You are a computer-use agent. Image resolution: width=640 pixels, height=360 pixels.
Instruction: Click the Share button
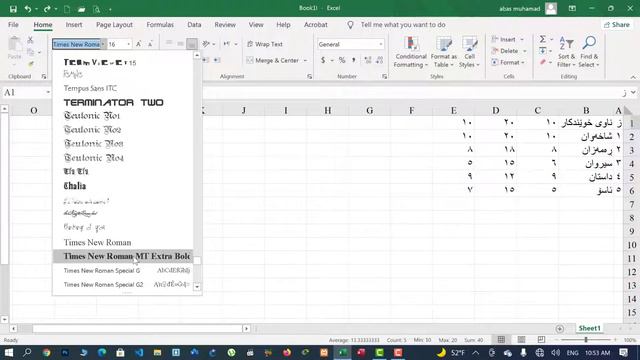click(617, 25)
